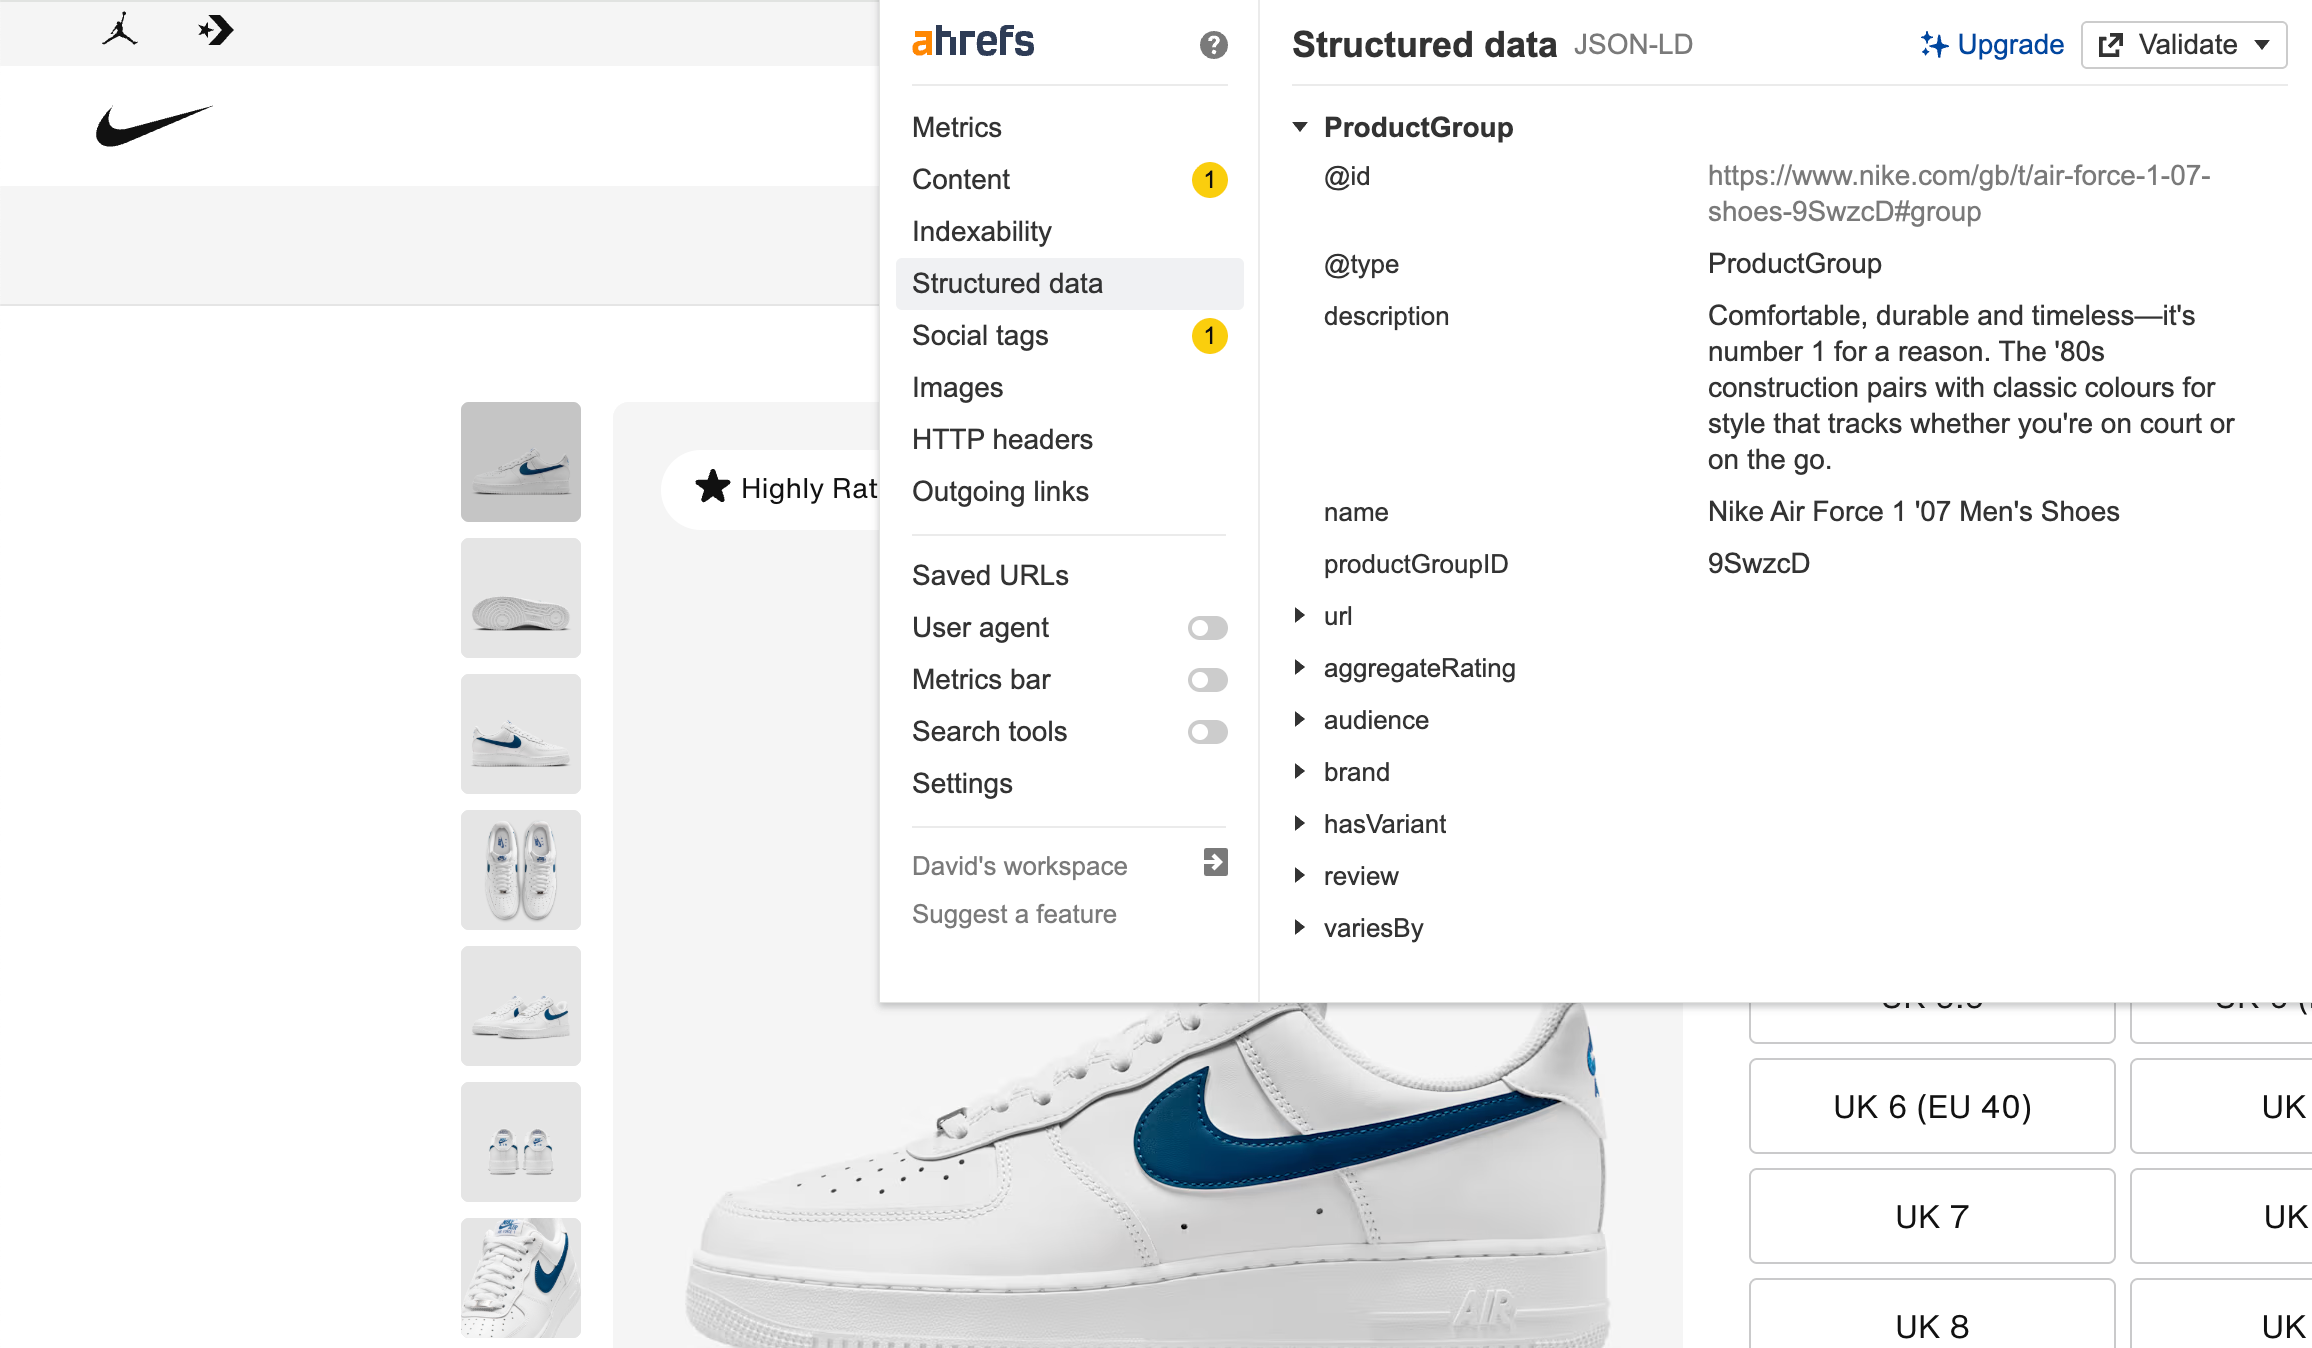Click the Jordan brand jumpman icon
Viewport: 2312px width, 1348px height.
(x=120, y=31)
